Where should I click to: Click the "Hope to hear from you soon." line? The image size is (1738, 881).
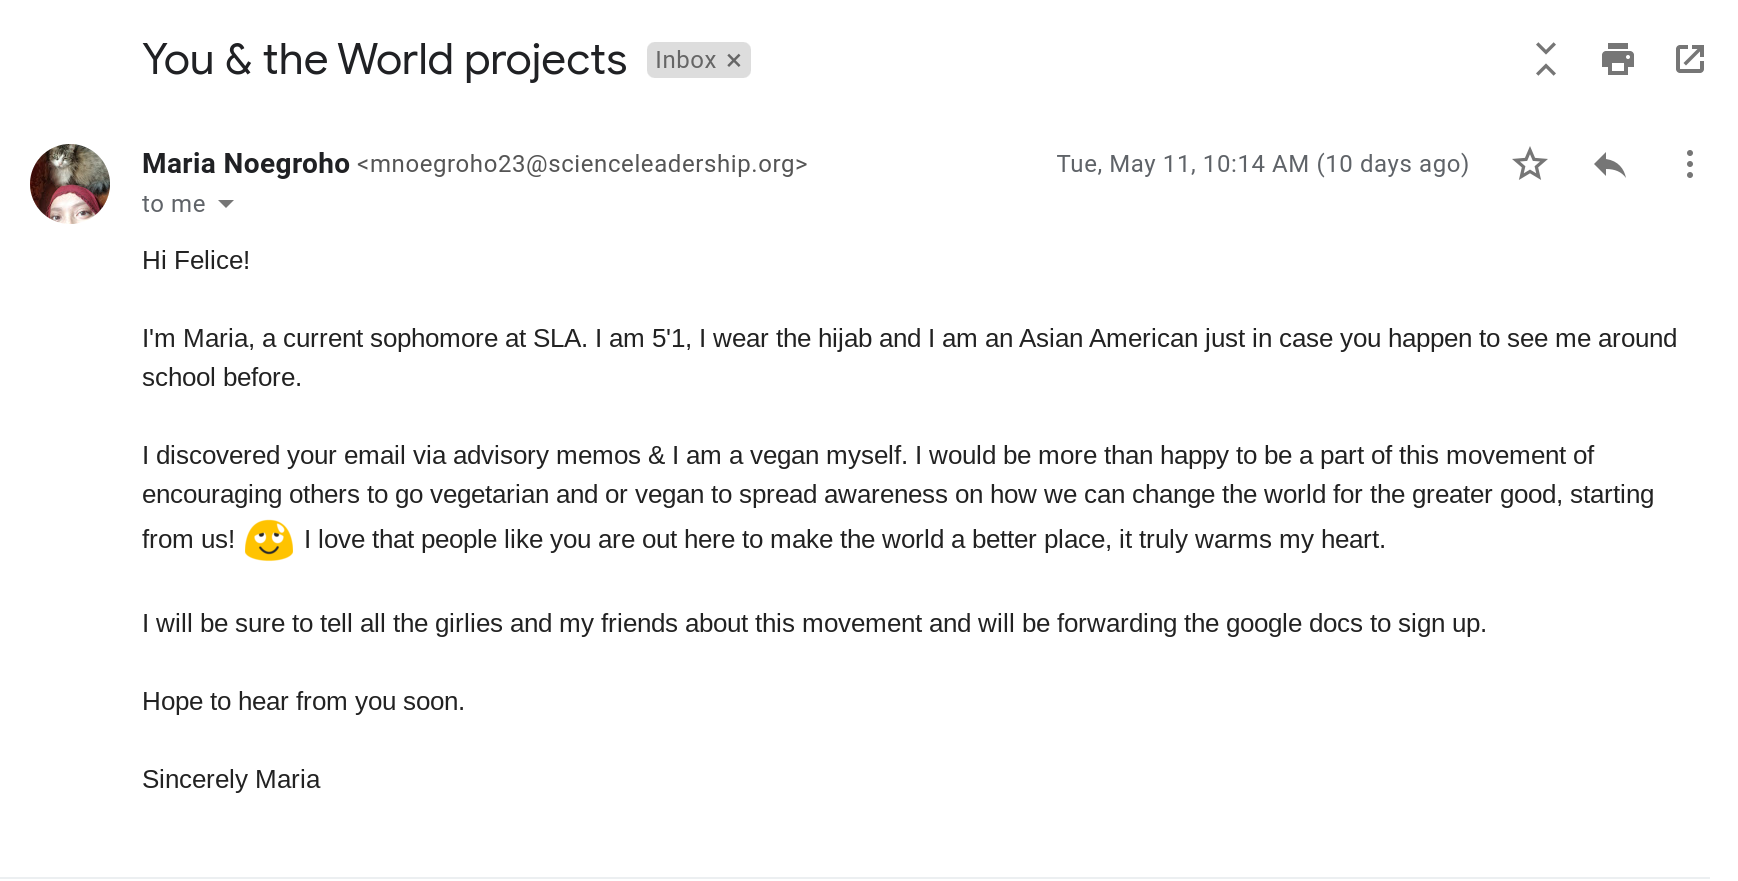(303, 701)
